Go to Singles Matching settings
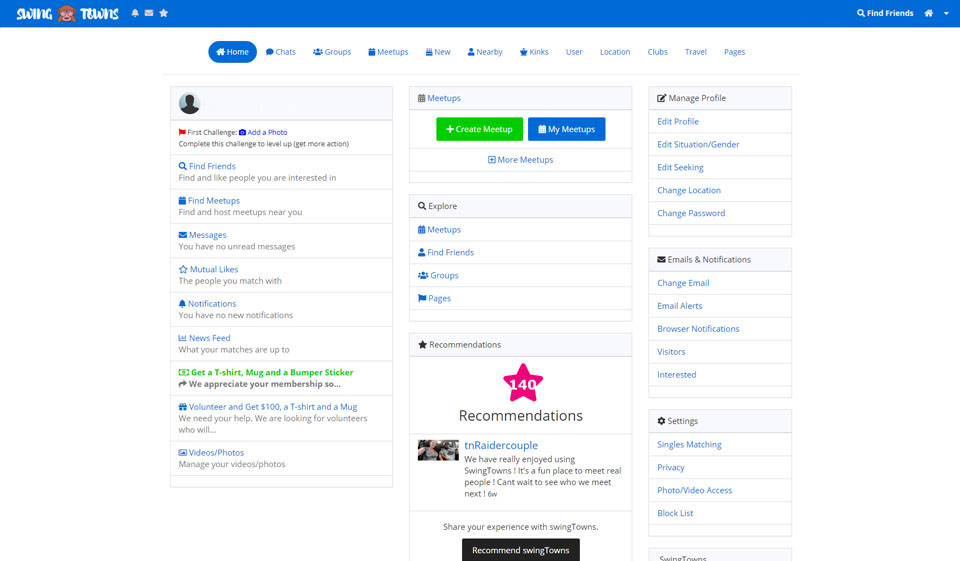 tap(689, 444)
